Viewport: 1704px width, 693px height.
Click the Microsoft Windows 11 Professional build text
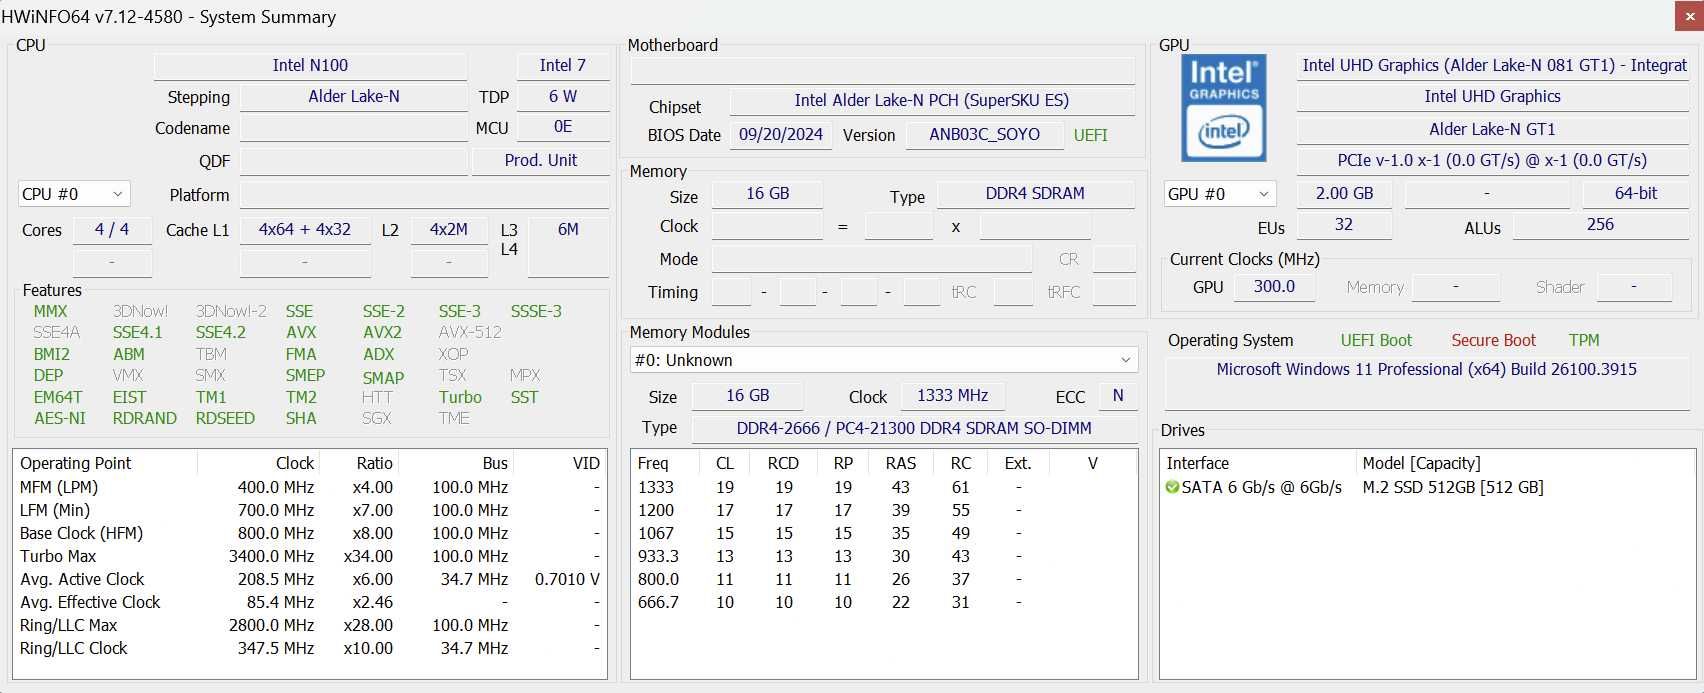point(1426,369)
